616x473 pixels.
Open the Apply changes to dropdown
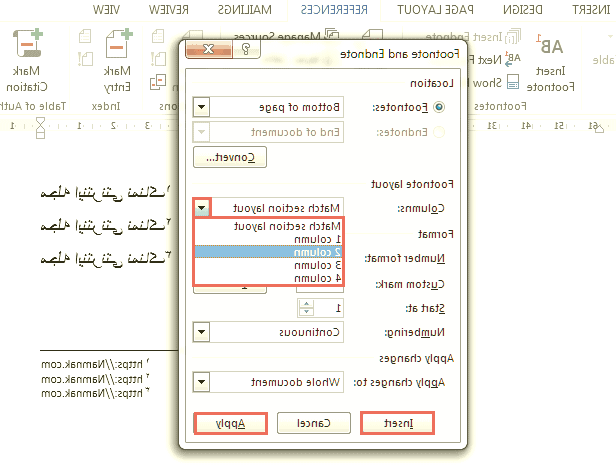pyautogui.click(x=202, y=382)
